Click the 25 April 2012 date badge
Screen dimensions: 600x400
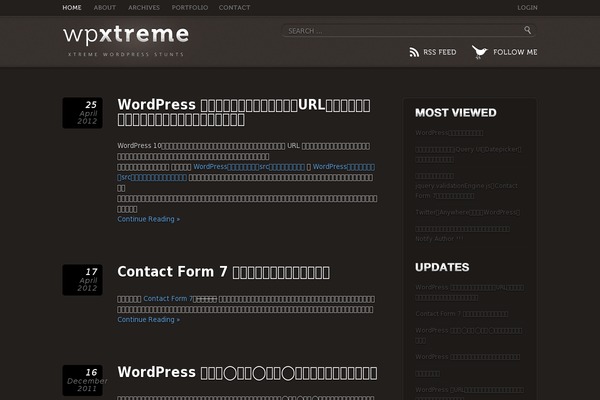82,113
